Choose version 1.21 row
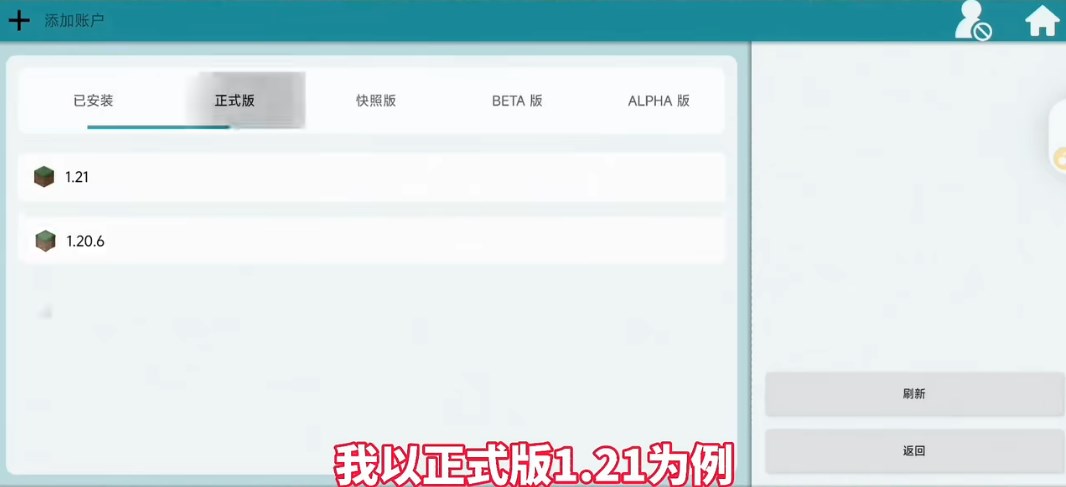 (x=371, y=177)
